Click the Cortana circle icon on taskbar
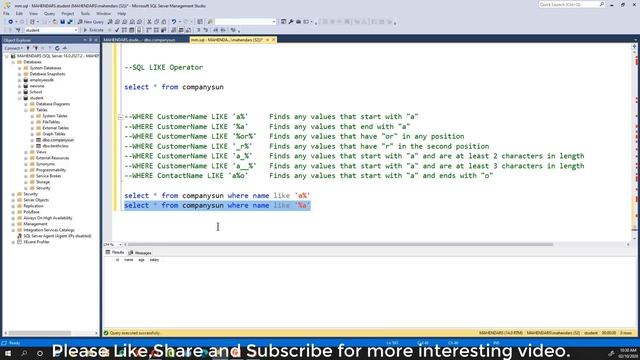Viewport: 640px width, 360px height. point(40,353)
